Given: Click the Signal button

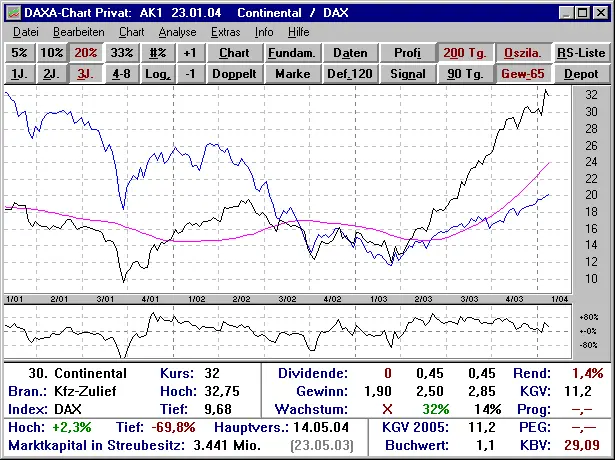Looking at the screenshot, I should click(408, 74).
